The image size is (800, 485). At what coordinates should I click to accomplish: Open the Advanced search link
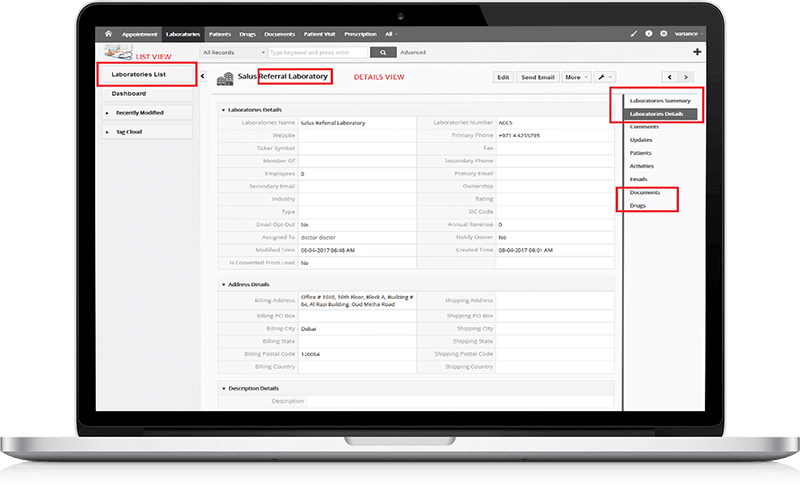click(413, 52)
